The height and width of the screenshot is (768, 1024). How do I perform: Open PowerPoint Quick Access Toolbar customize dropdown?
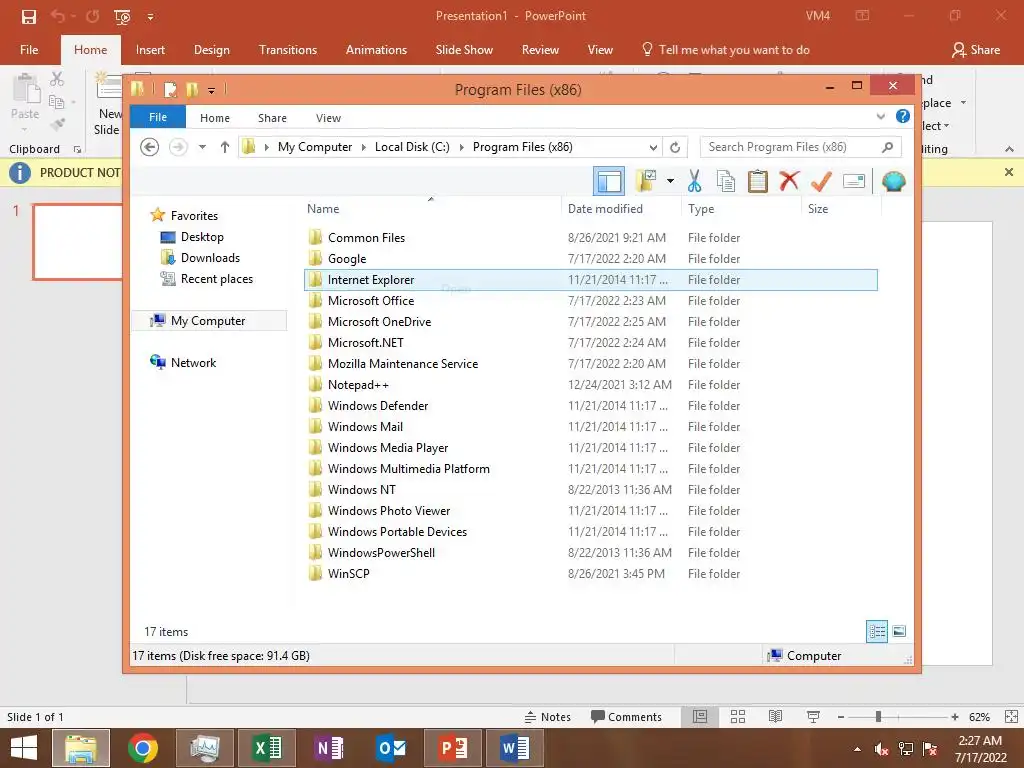pos(150,17)
